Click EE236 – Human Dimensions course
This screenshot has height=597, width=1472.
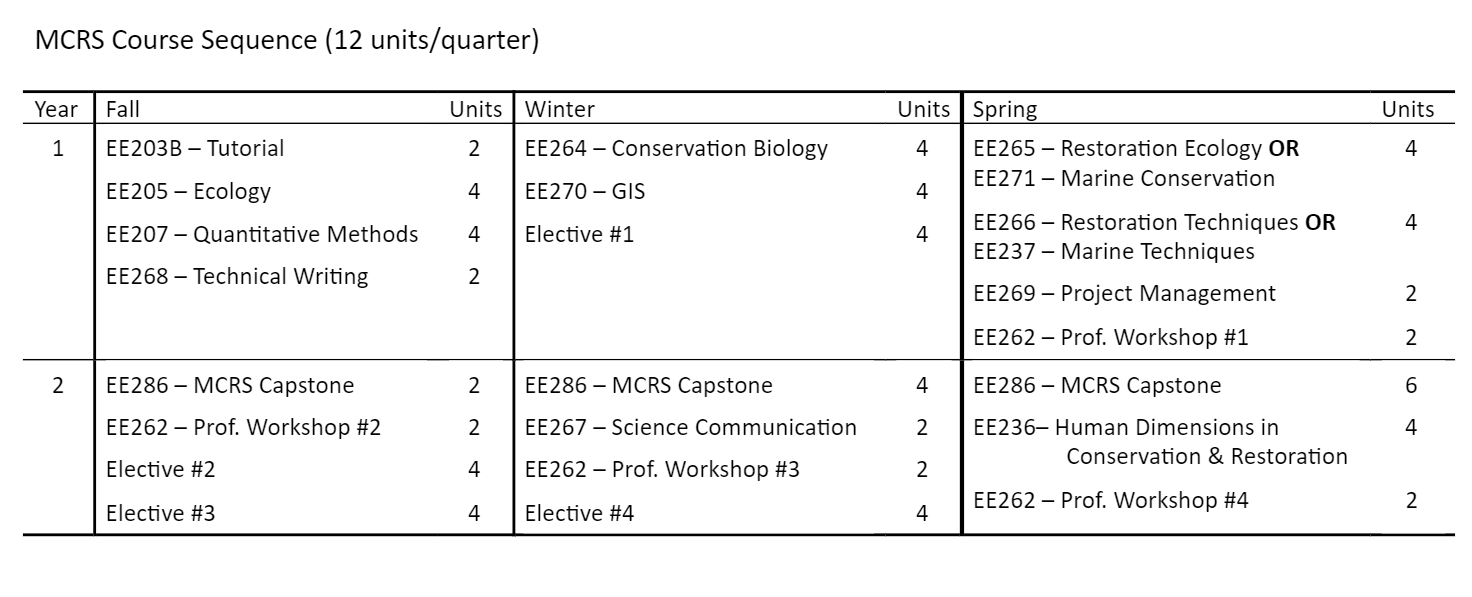(1126, 428)
